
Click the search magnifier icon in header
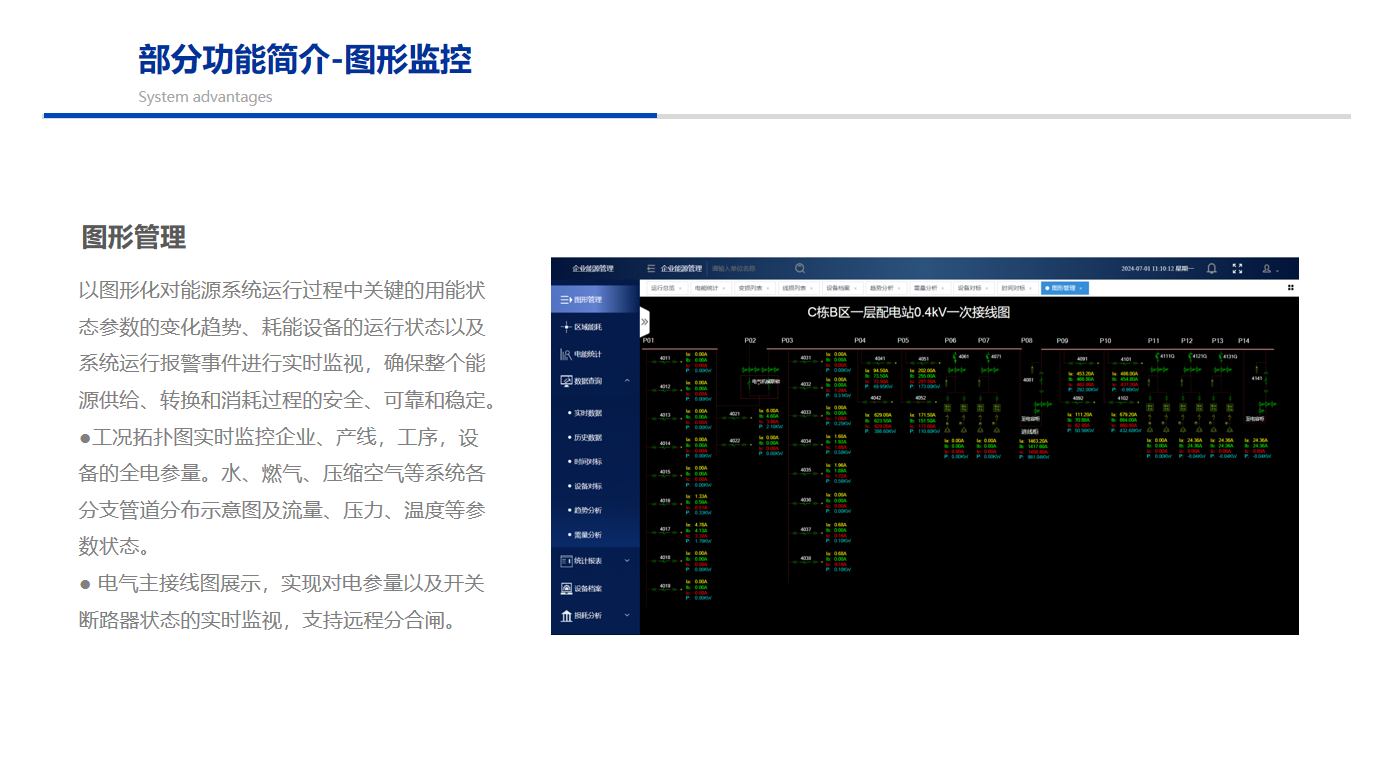800,268
